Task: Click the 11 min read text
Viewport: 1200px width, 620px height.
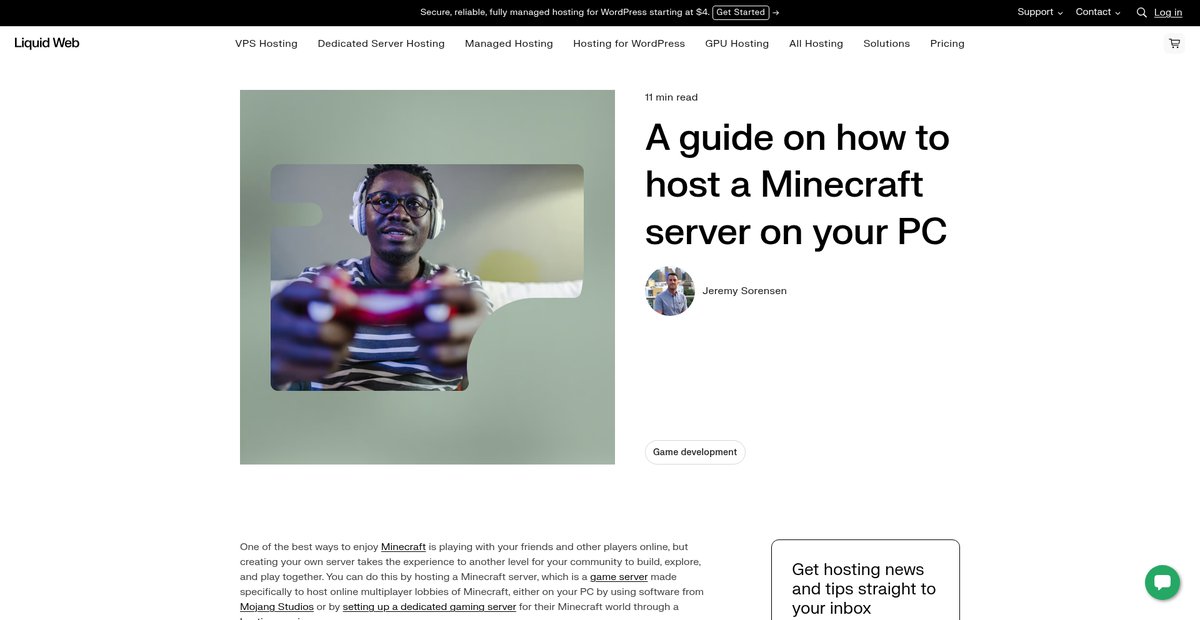Action: click(x=671, y=97)
